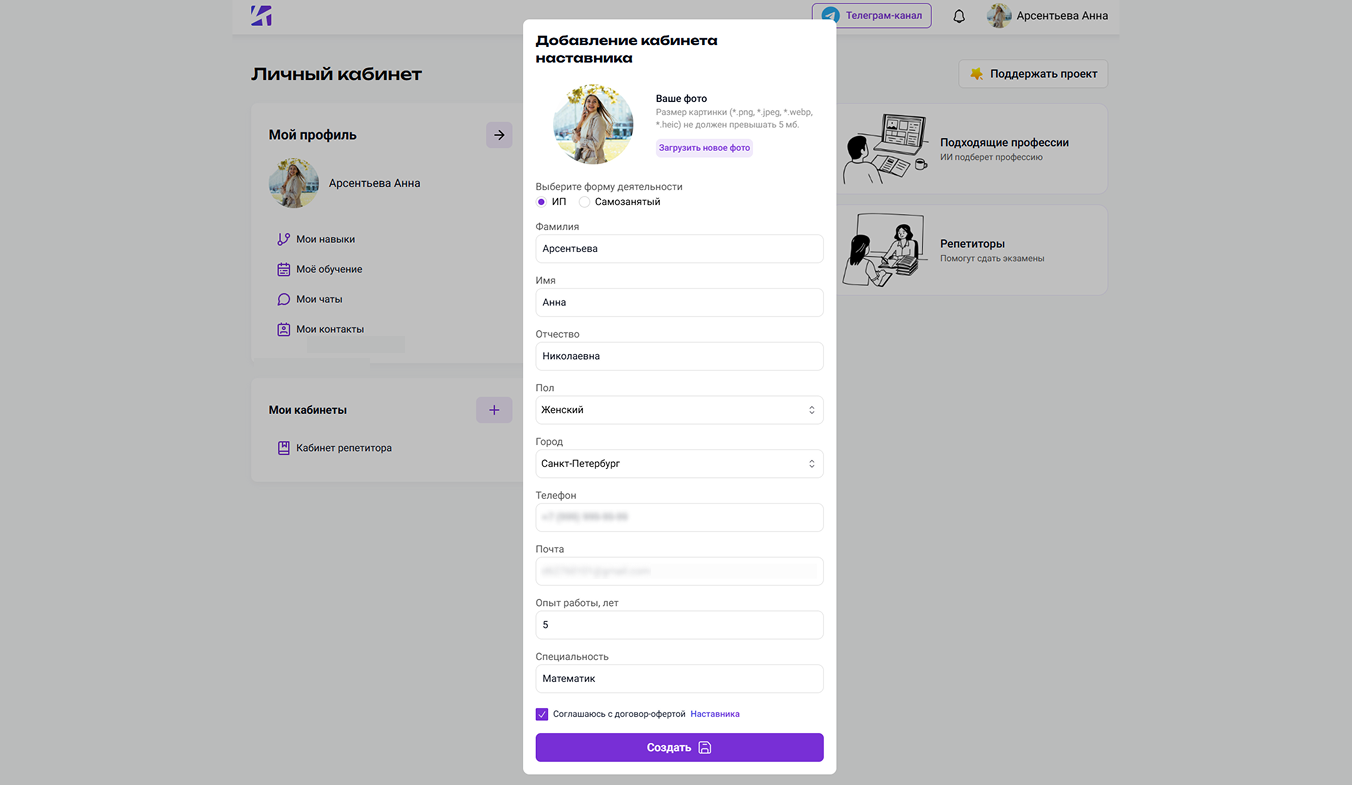Expand the Город dropdown
The width and height of the screenshot is (1352, 785).
tap(679, 464)
